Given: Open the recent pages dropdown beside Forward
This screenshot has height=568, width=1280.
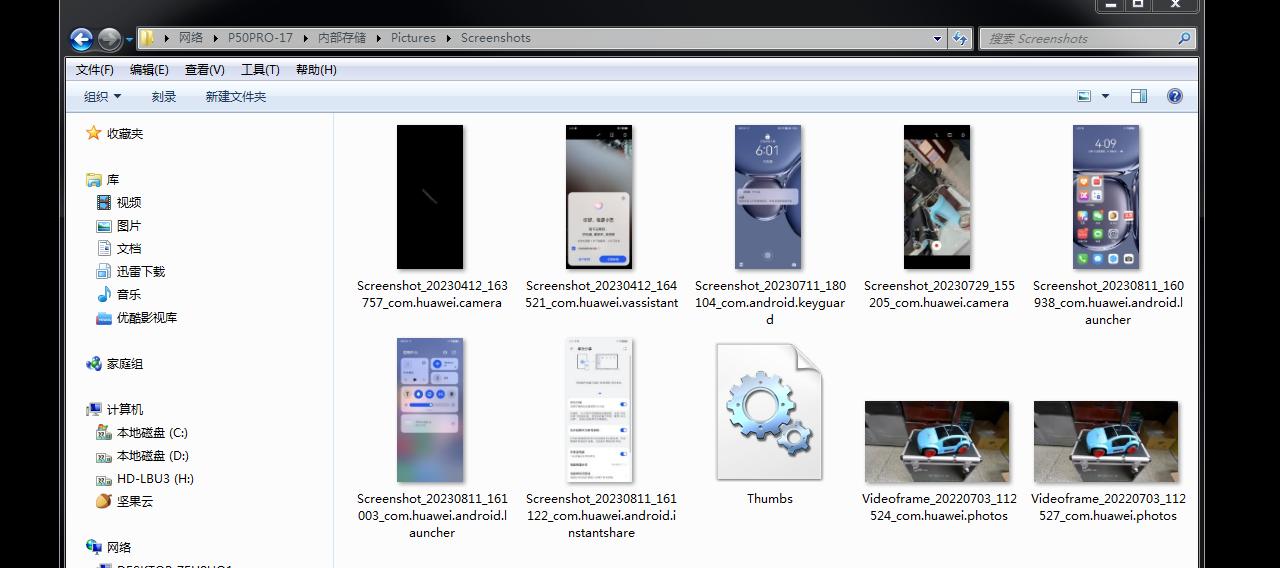Looking at the screenshot, I should coord(130,40).
